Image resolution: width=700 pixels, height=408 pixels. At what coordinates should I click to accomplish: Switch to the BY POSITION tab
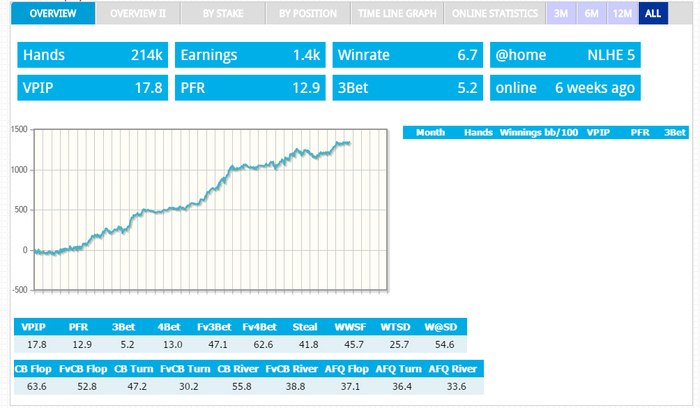(x=308, y=13)
